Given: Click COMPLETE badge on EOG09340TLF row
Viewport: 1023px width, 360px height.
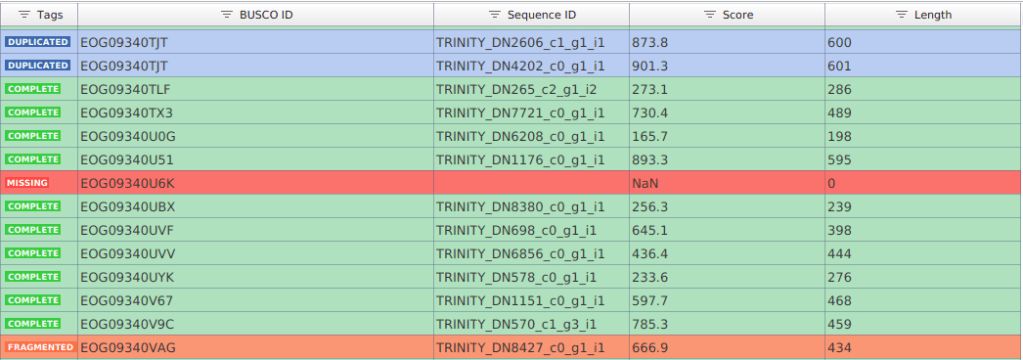Looking at the screenshot, I should tap(33, 89).
